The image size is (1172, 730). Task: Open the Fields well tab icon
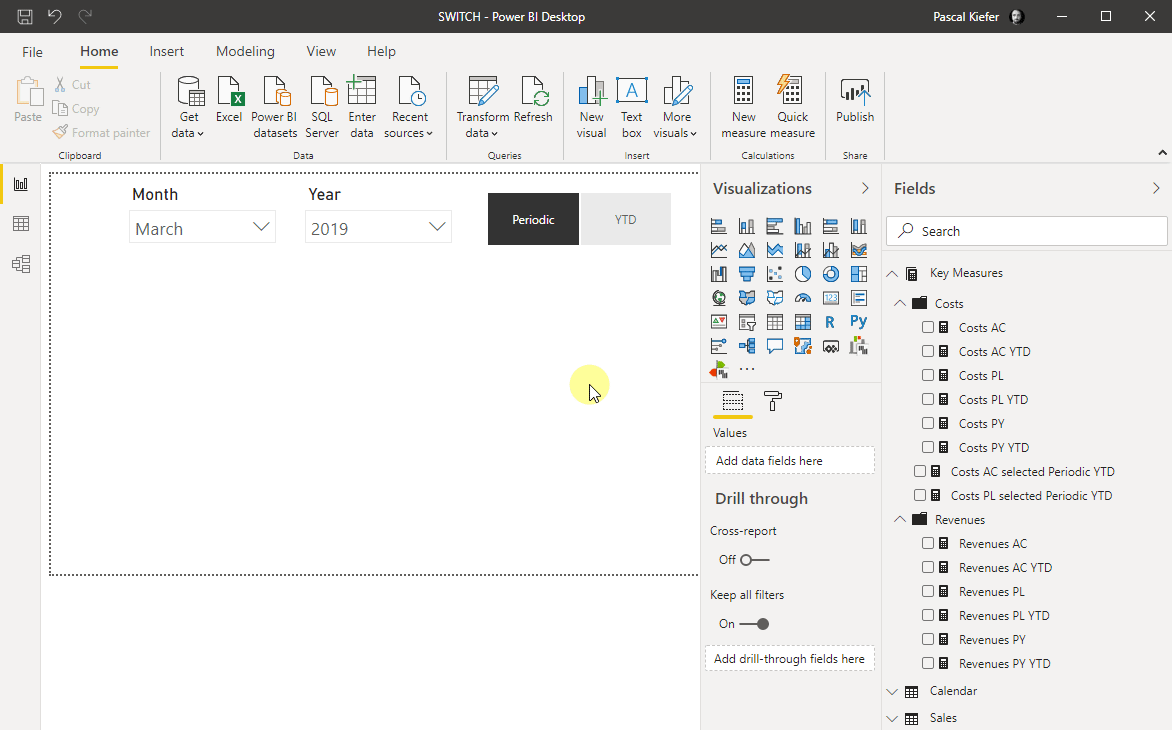pos(732,401)
